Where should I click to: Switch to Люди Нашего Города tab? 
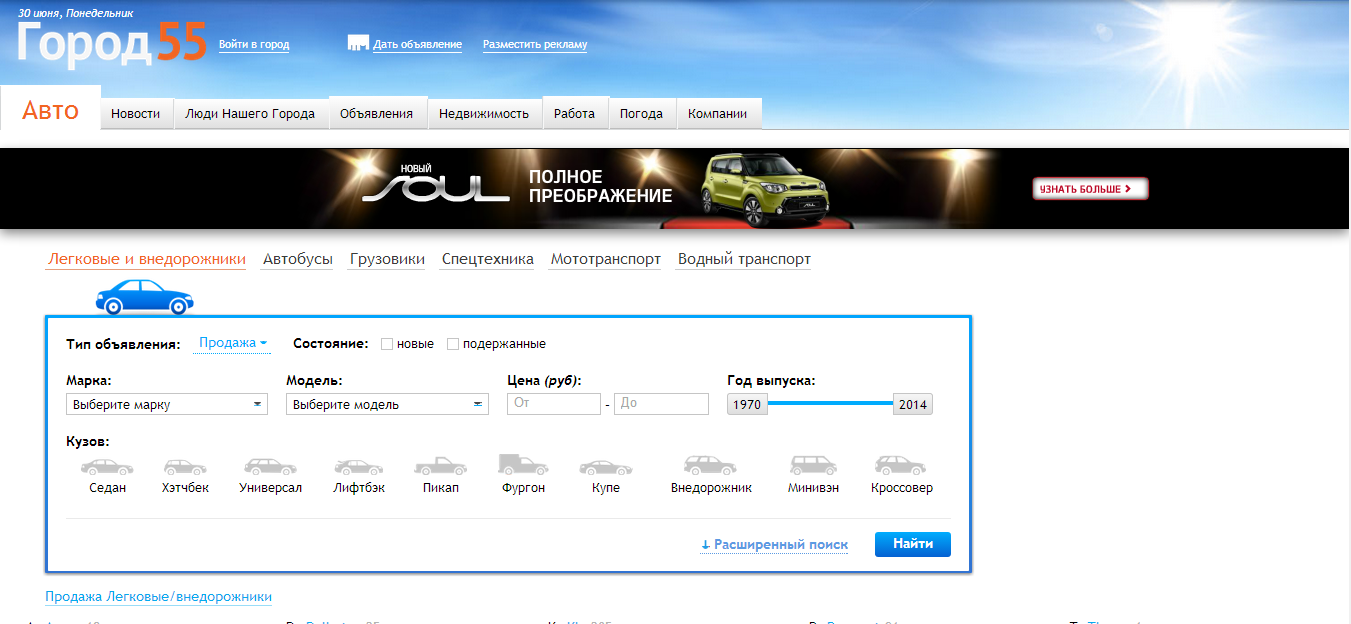pos(251,114)
